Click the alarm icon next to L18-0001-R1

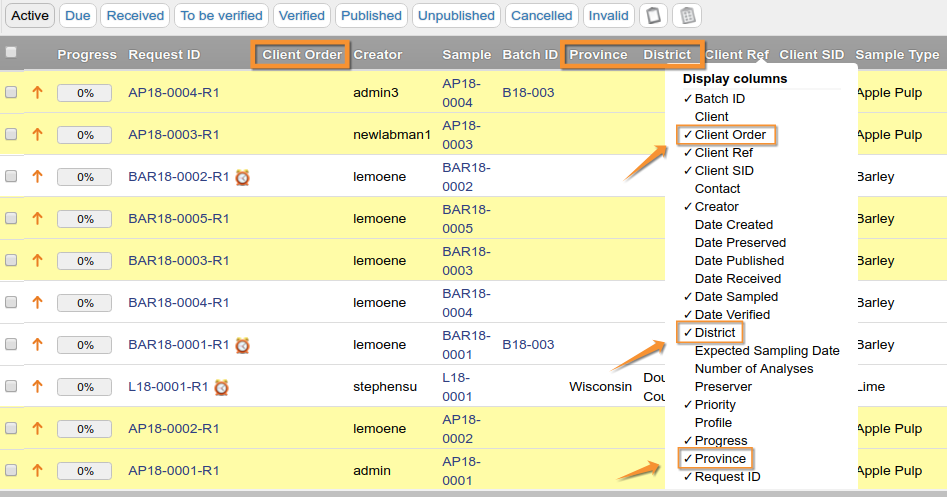click(x=221, y=387)
